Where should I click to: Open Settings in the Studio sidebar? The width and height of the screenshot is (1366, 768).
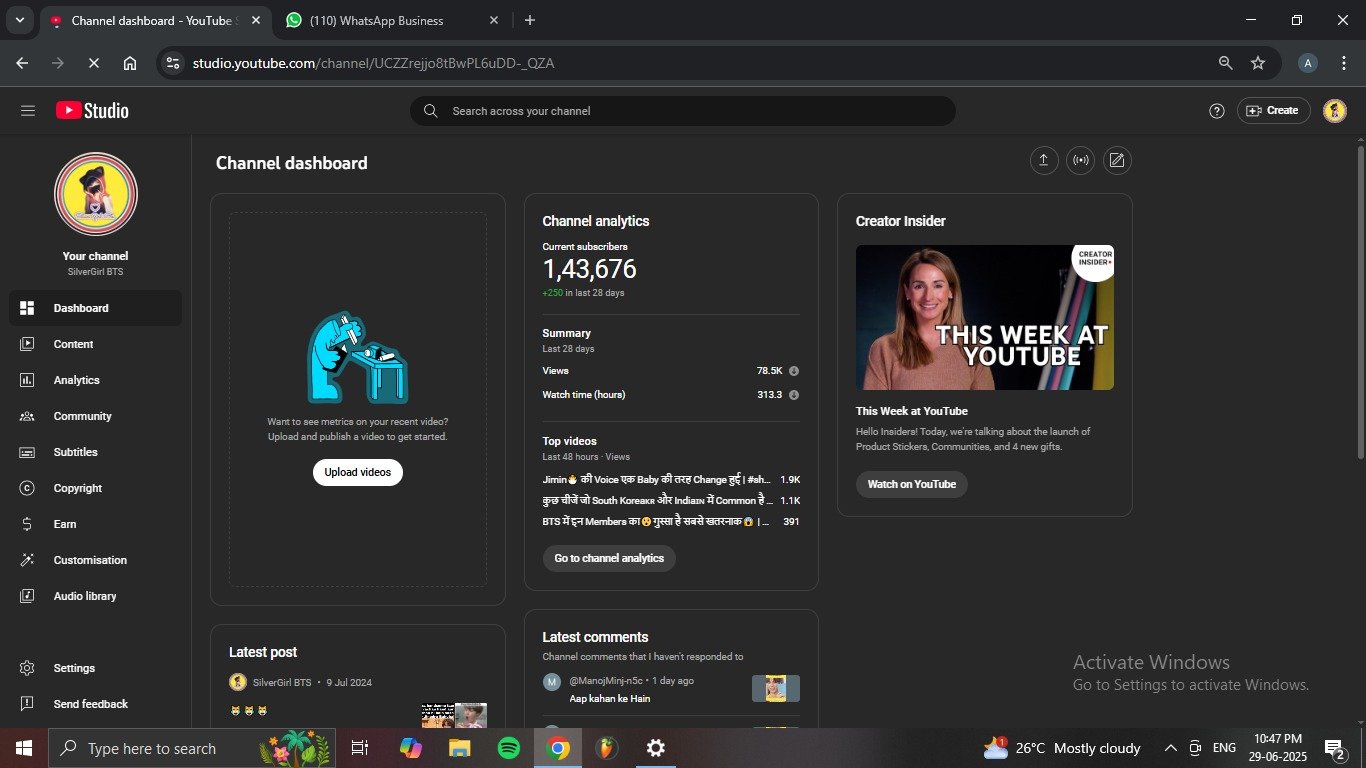click(95, 668)
